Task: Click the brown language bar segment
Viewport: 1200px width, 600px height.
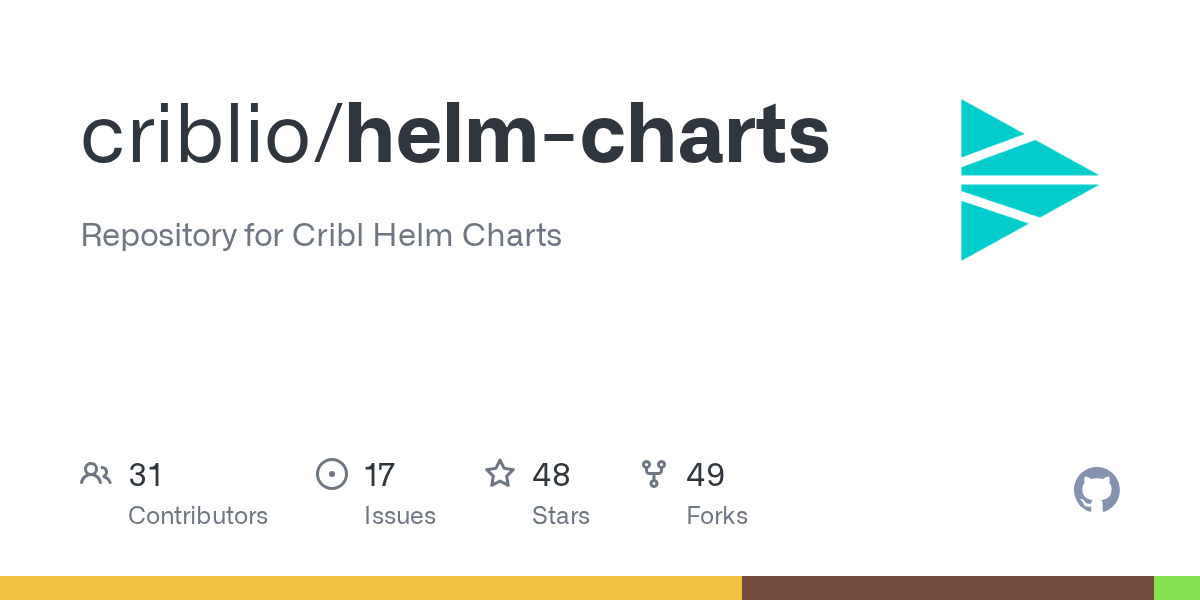Action: click(947, 588)
